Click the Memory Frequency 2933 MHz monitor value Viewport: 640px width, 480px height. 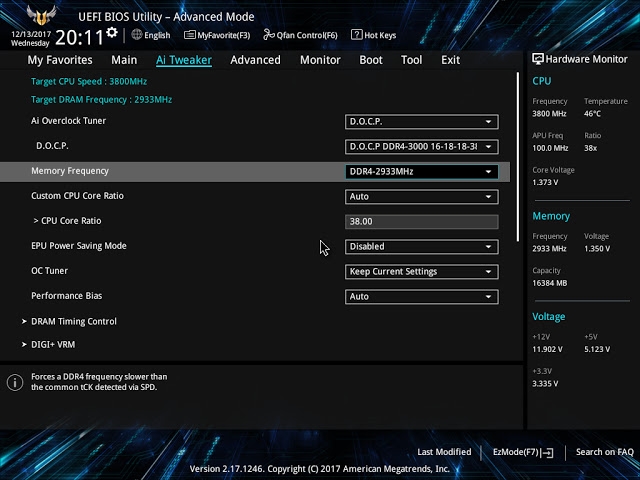(x=549, y=249)
